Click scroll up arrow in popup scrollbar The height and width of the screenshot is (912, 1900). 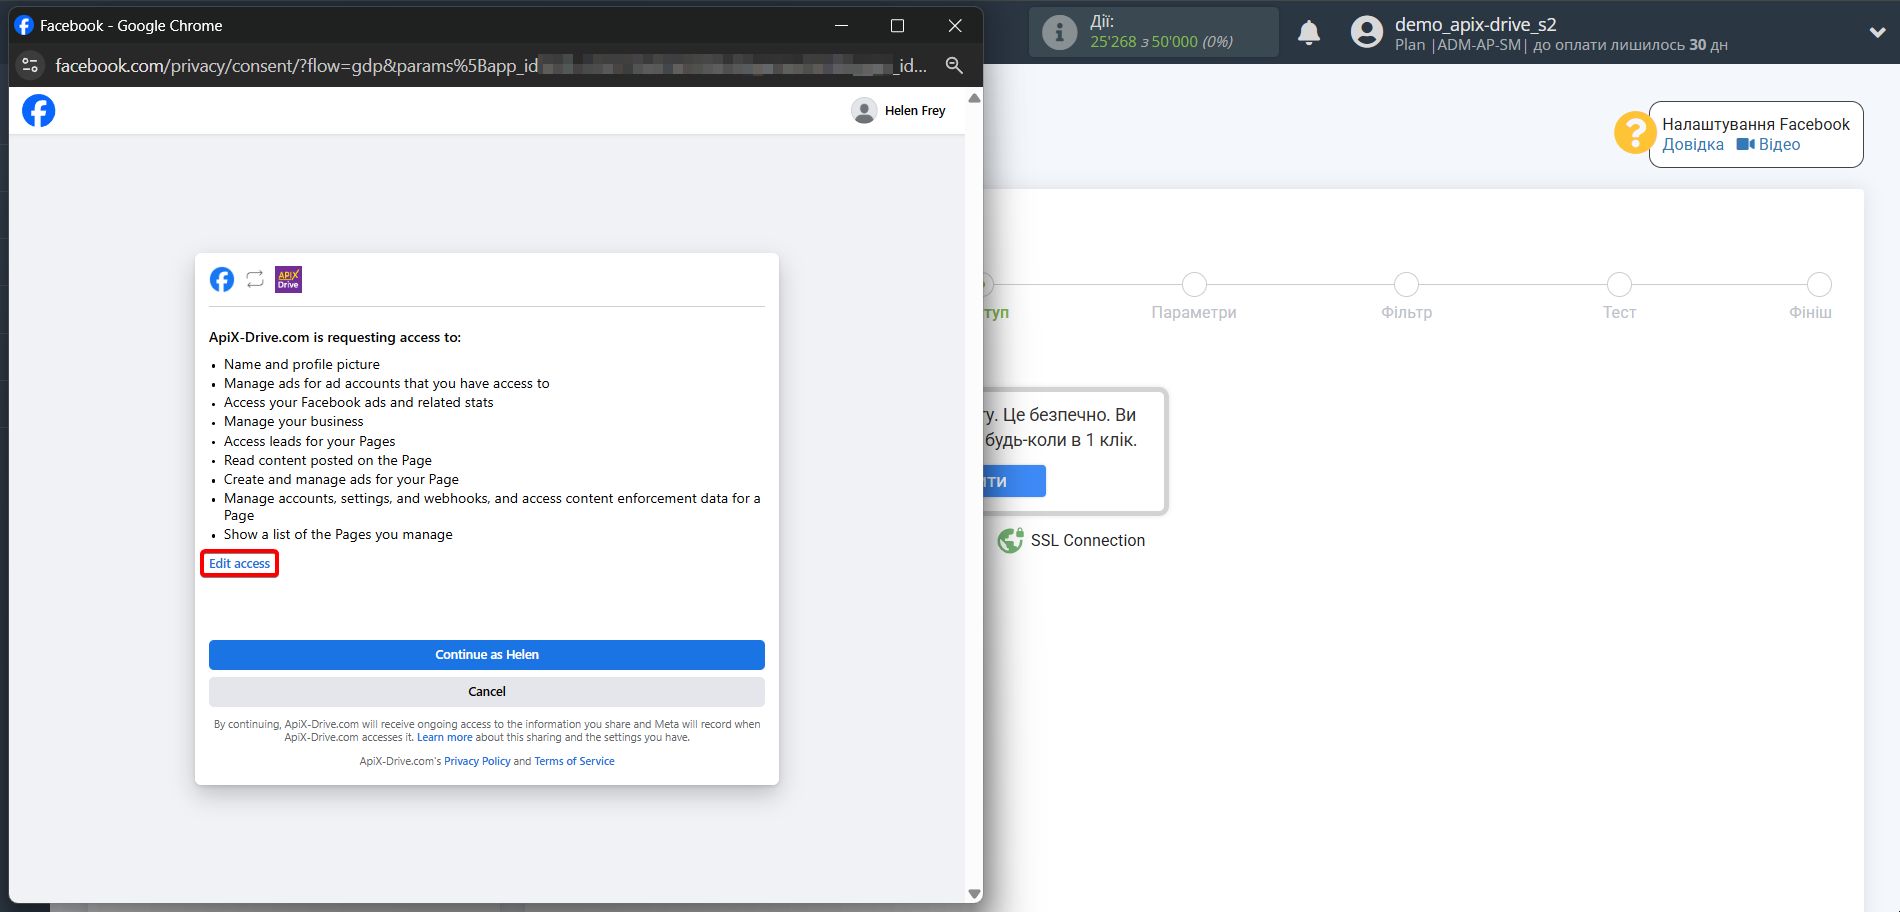pos(974,98)
